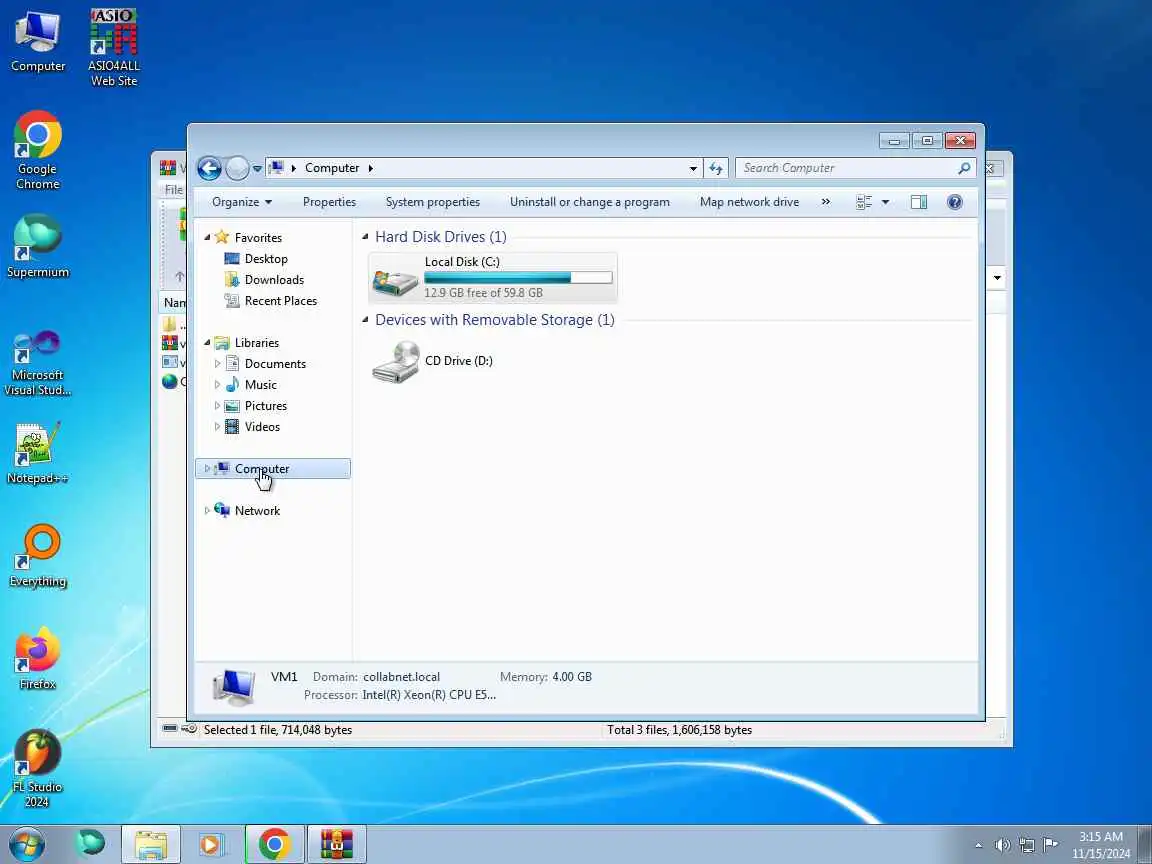Collapse Devices with Removable Storage group
The width and height of the screenshot is (1152, 864).
pyautogui.click(x=365, y=320)
